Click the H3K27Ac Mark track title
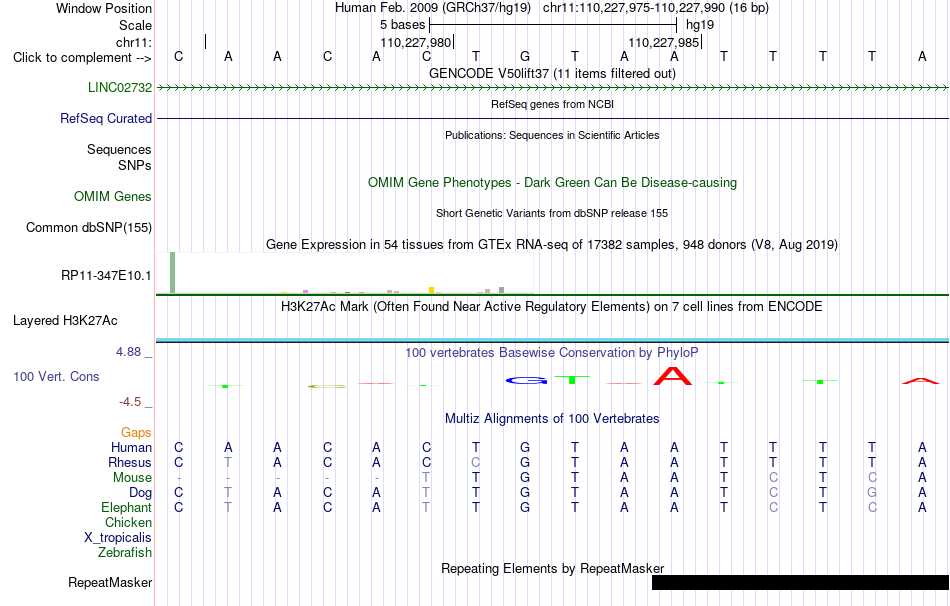Screen dimensions: 950x606 (552, 307)
